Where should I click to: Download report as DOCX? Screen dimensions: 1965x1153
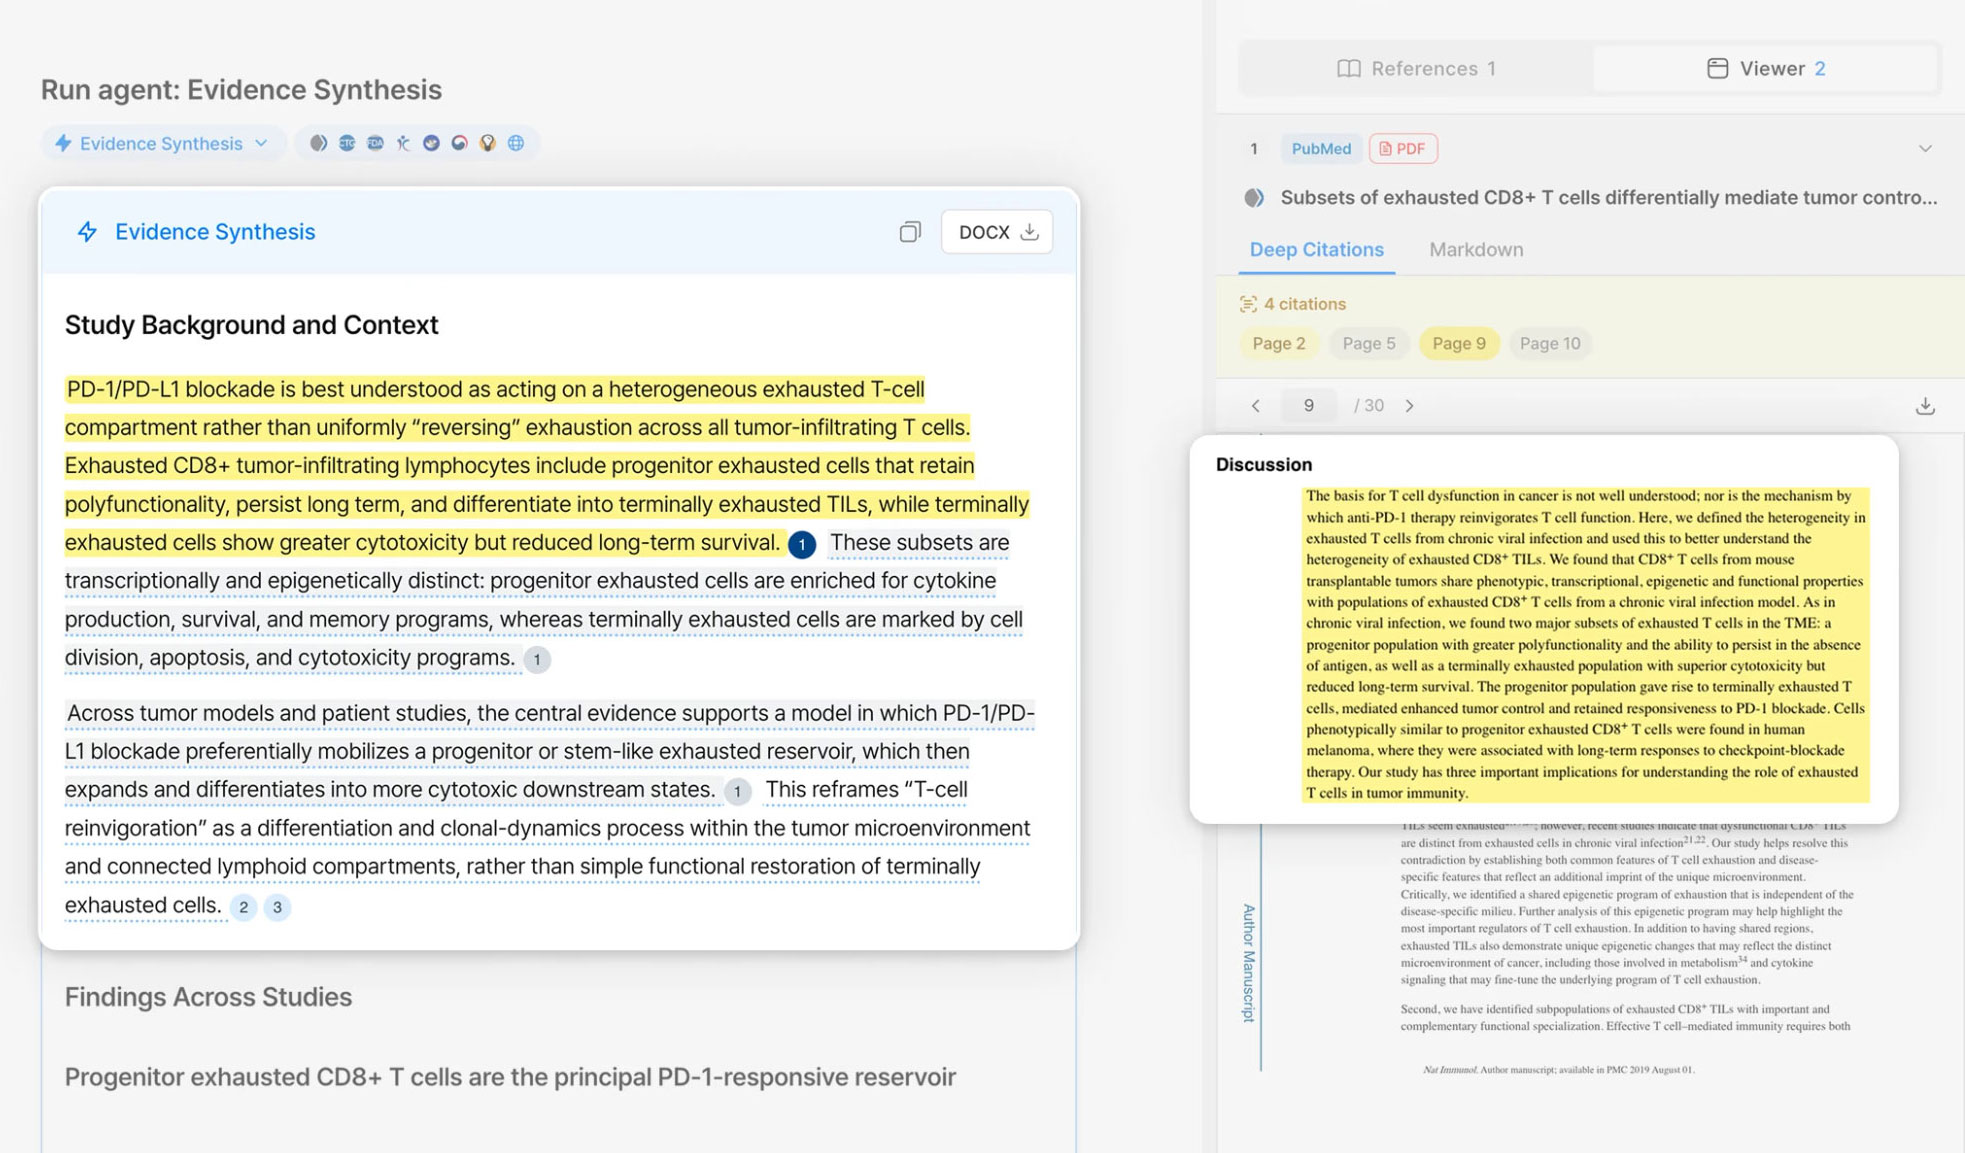(x=997, y=232)
